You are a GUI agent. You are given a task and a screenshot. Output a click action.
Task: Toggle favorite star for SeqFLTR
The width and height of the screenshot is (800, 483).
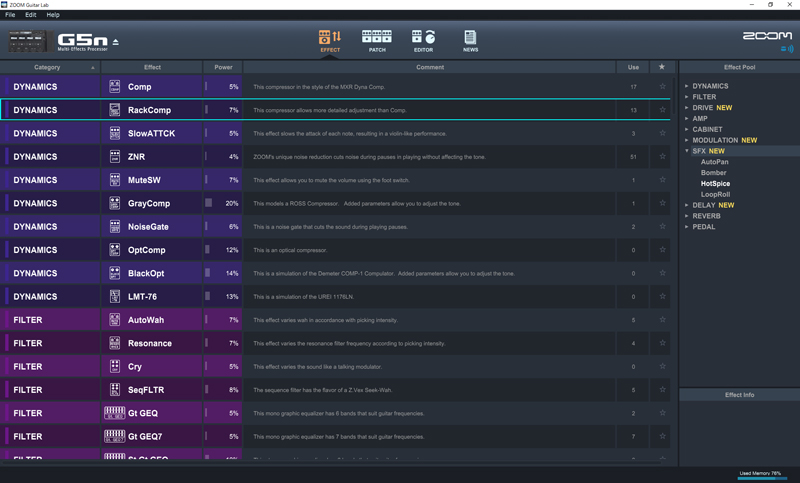pos(662,389)
